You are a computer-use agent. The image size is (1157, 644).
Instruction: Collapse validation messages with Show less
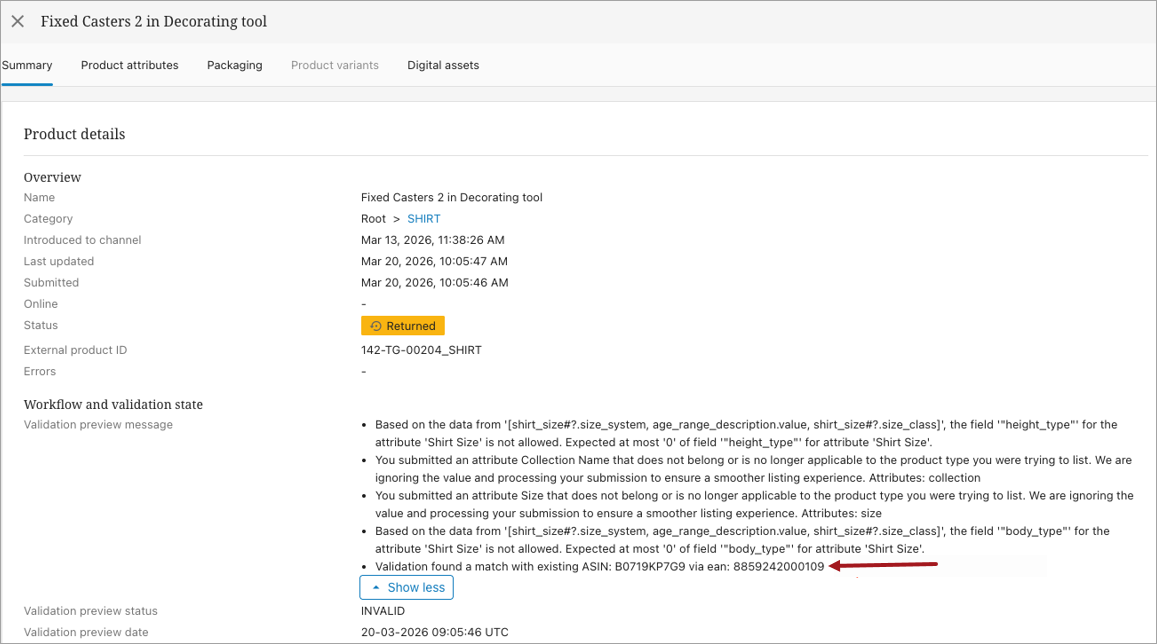406,588
